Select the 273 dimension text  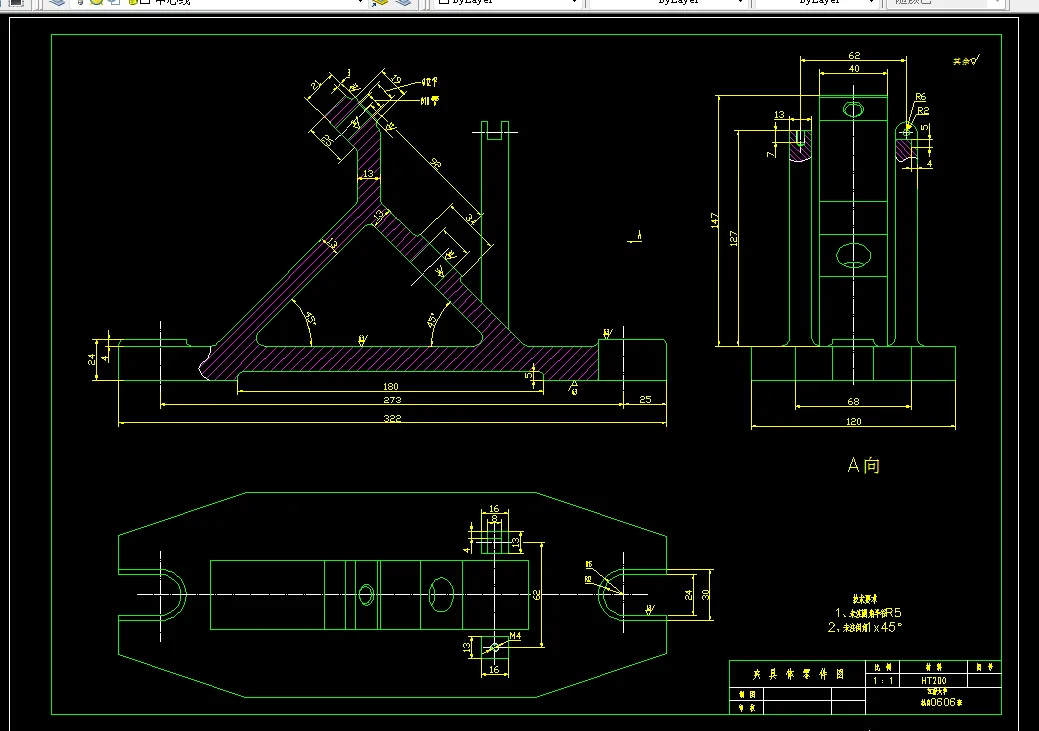tap(392, 400)
